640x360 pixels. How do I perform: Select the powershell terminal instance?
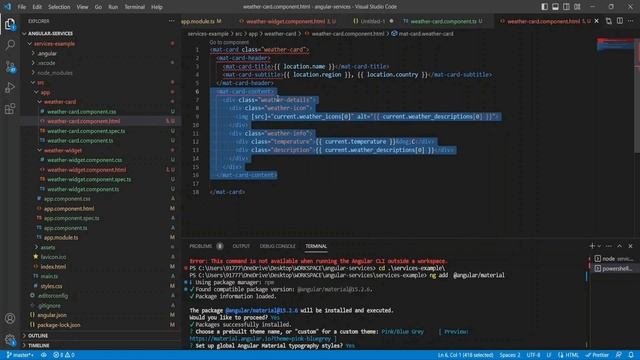click(614, 269)
